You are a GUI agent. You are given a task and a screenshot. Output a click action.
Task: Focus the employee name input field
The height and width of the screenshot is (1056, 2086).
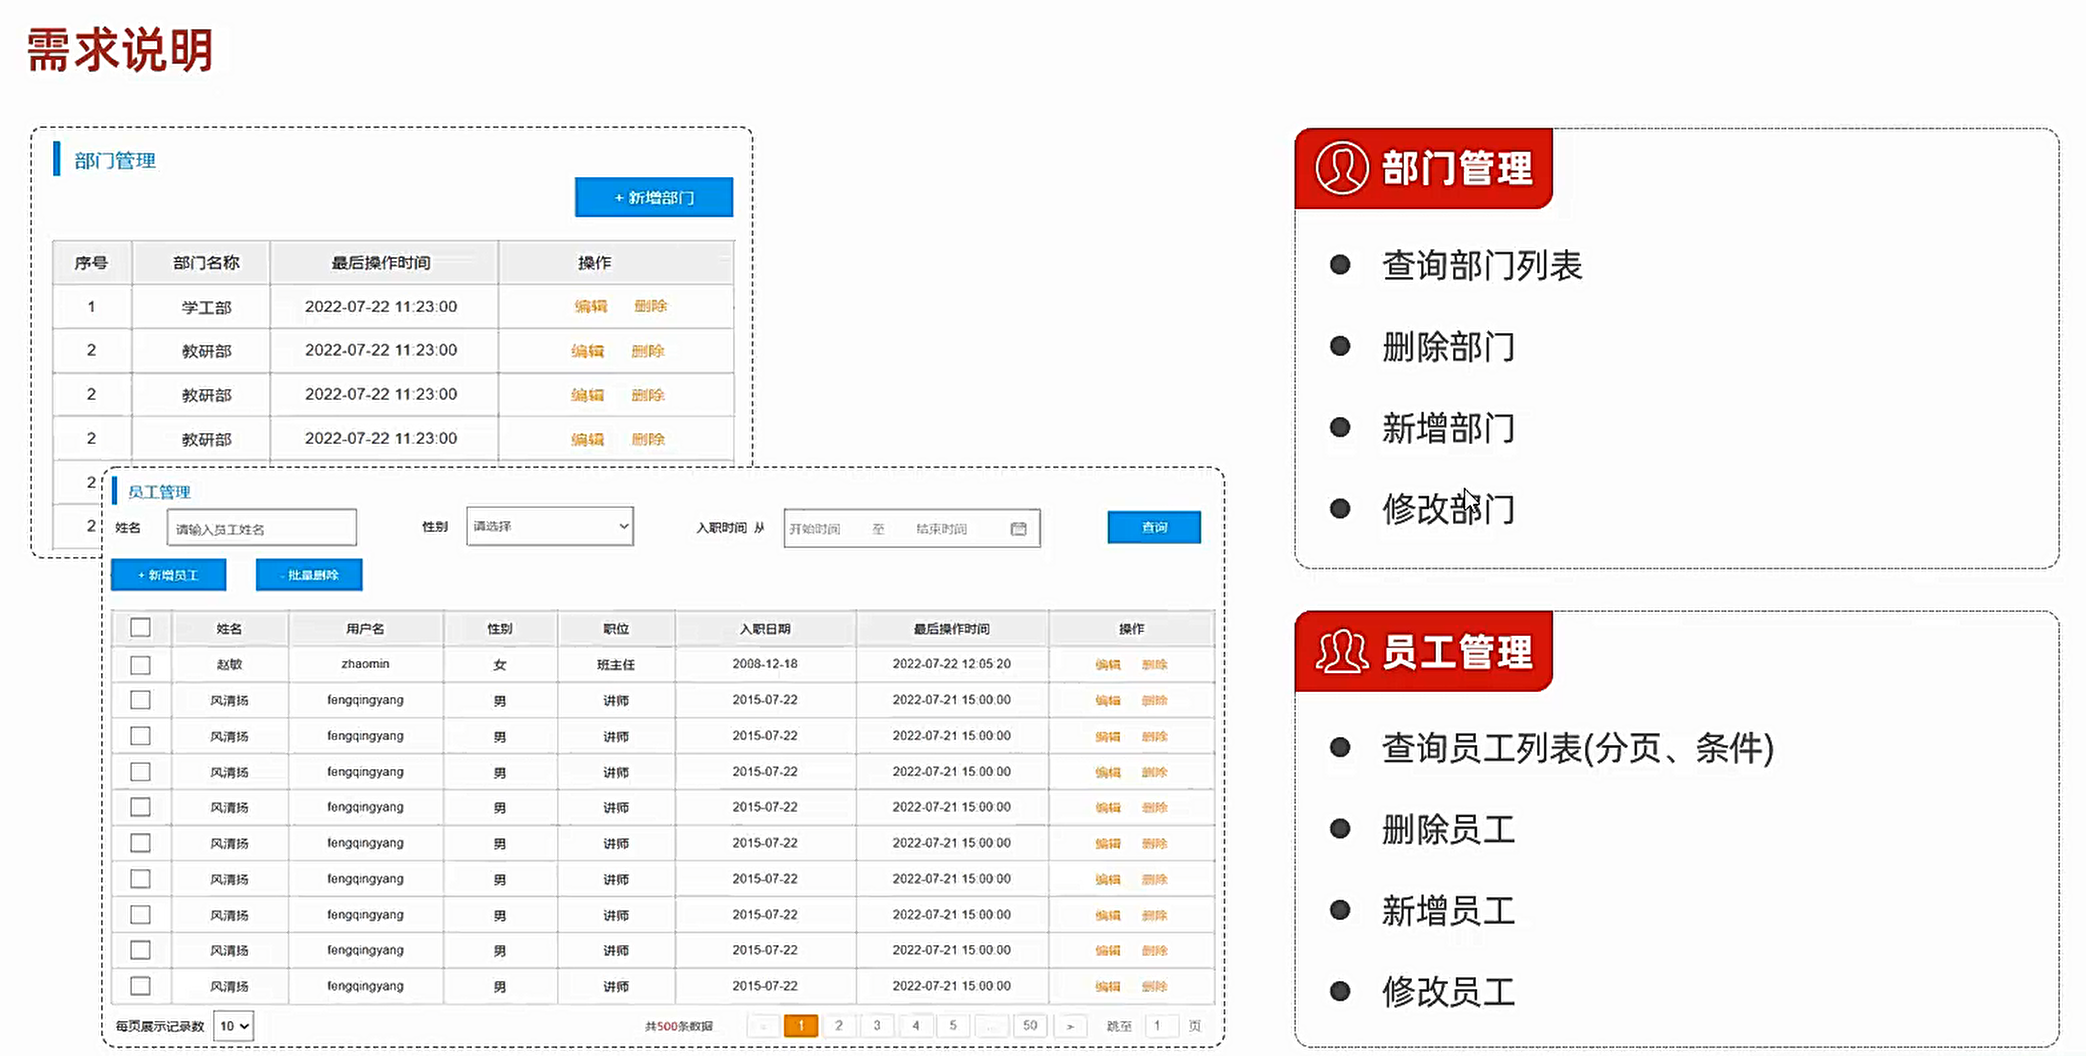click(262, 528)
